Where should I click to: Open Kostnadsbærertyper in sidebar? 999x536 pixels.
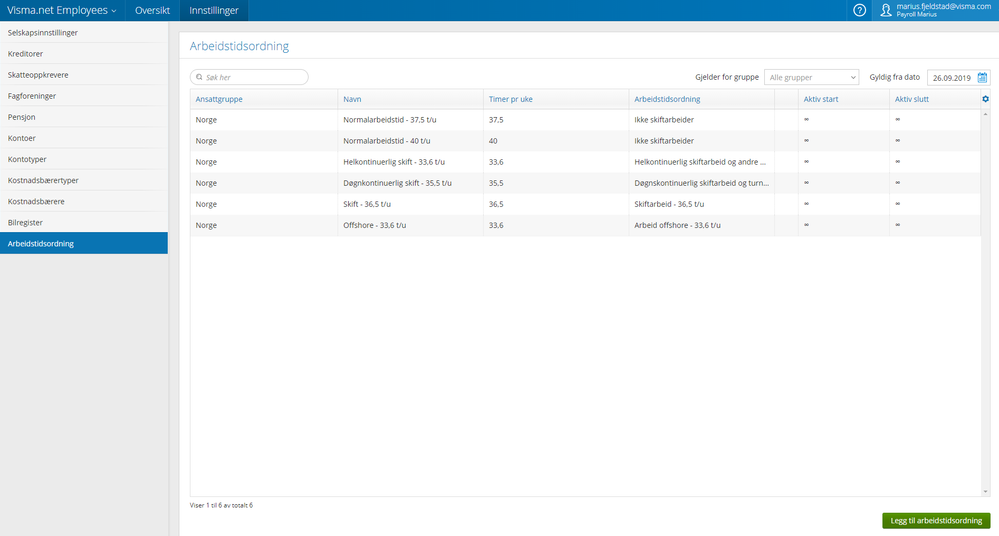[83, 180]
